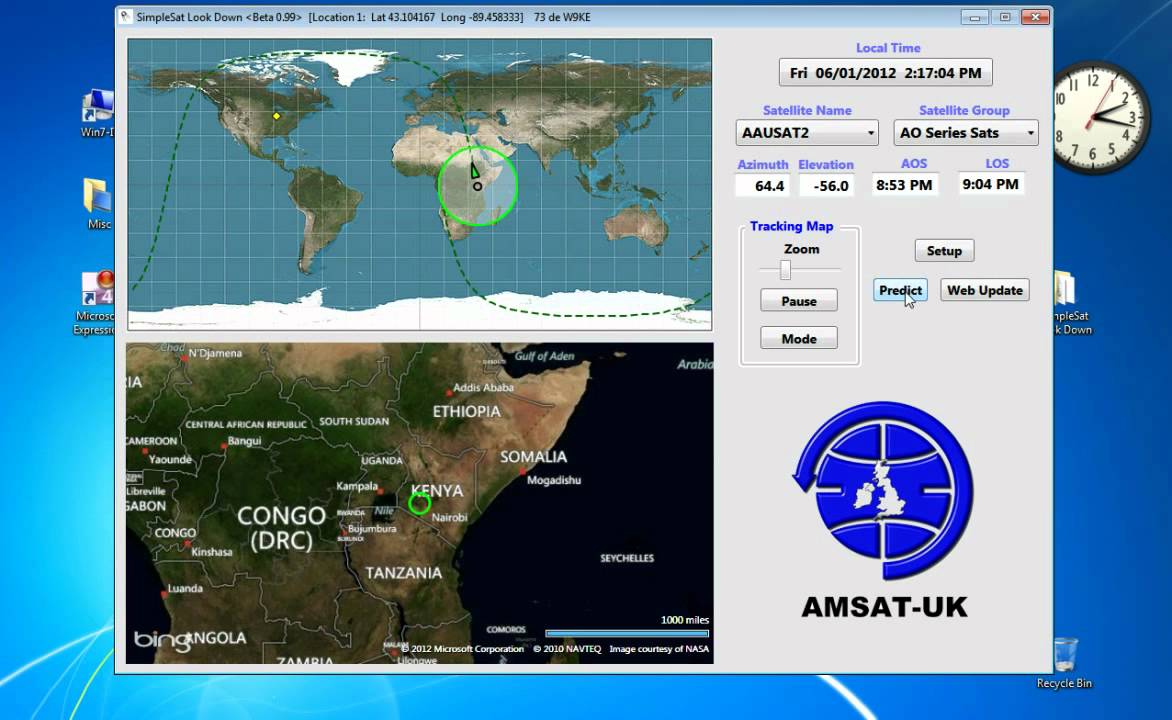This screenshot has width=1172, height=720.
Task: Click the Azimuth value 64.4 field
Action: (762, 185)
